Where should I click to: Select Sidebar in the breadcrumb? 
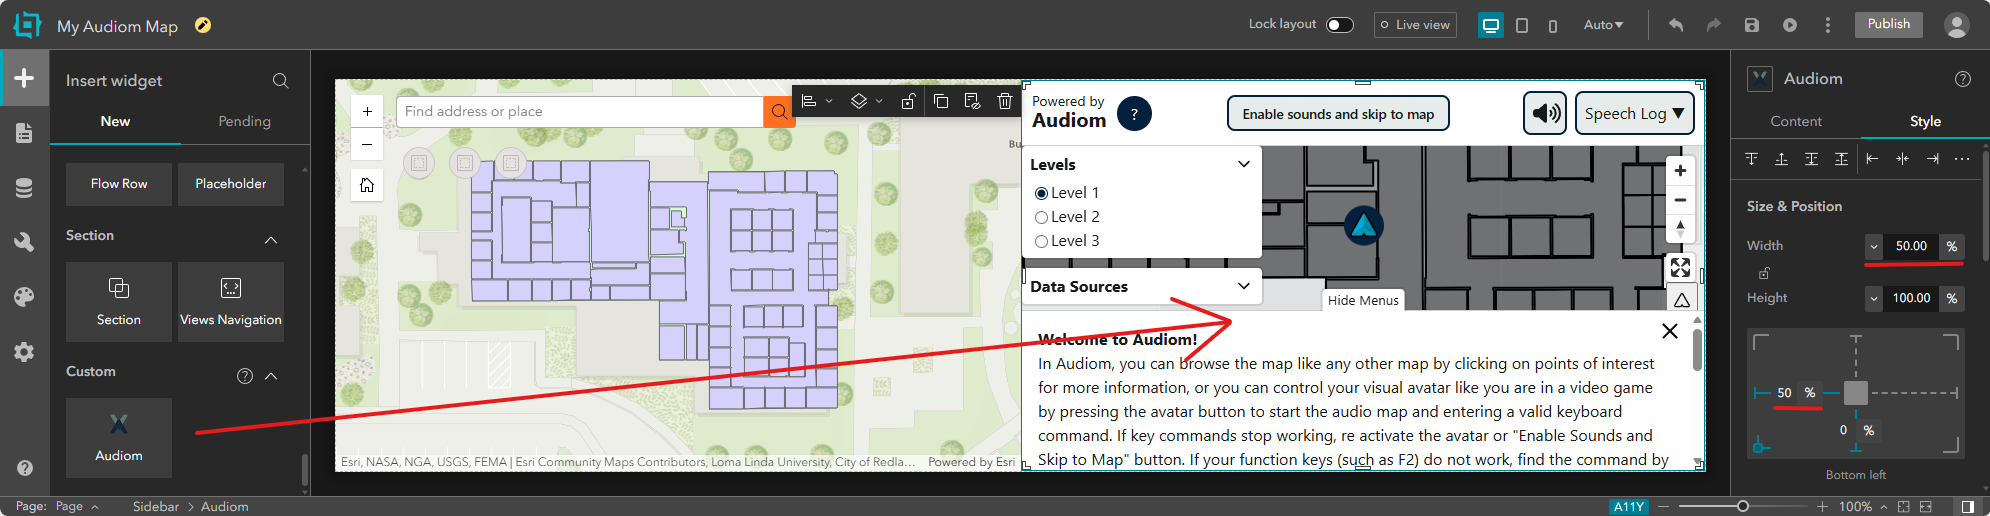pos(156,507)
